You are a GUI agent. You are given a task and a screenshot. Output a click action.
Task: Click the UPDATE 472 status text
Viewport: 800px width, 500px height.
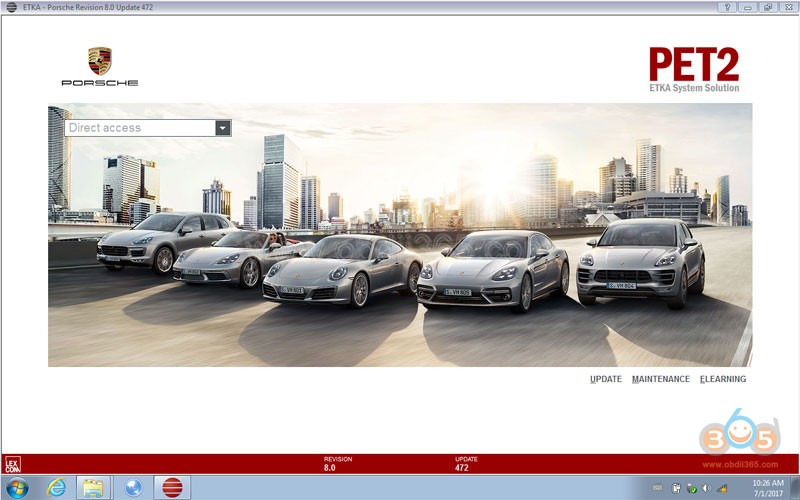tap(466, 463)
